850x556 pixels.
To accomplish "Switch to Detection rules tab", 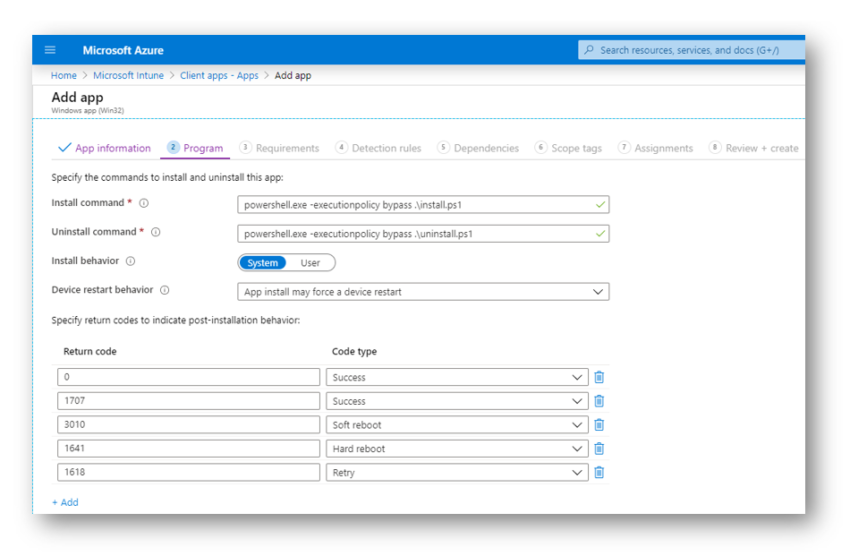I will 378,148.
